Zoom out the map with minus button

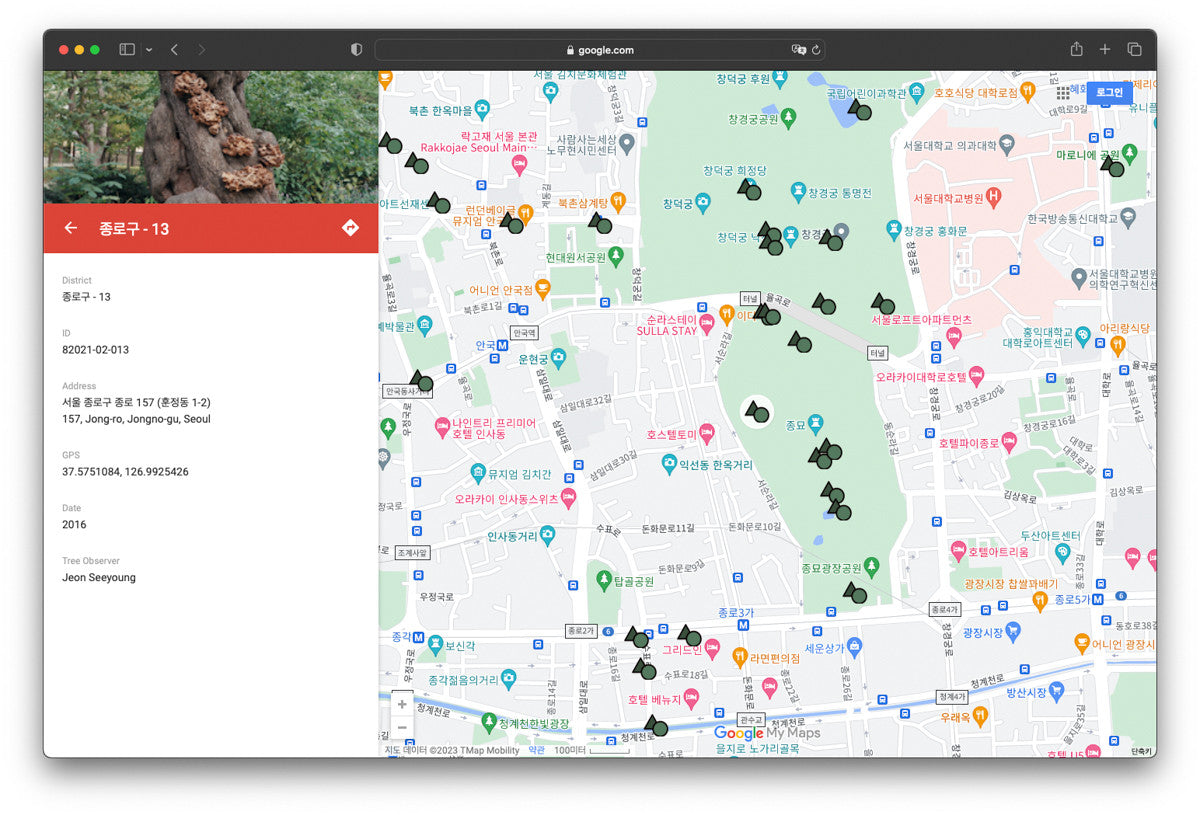click(402, 728)
